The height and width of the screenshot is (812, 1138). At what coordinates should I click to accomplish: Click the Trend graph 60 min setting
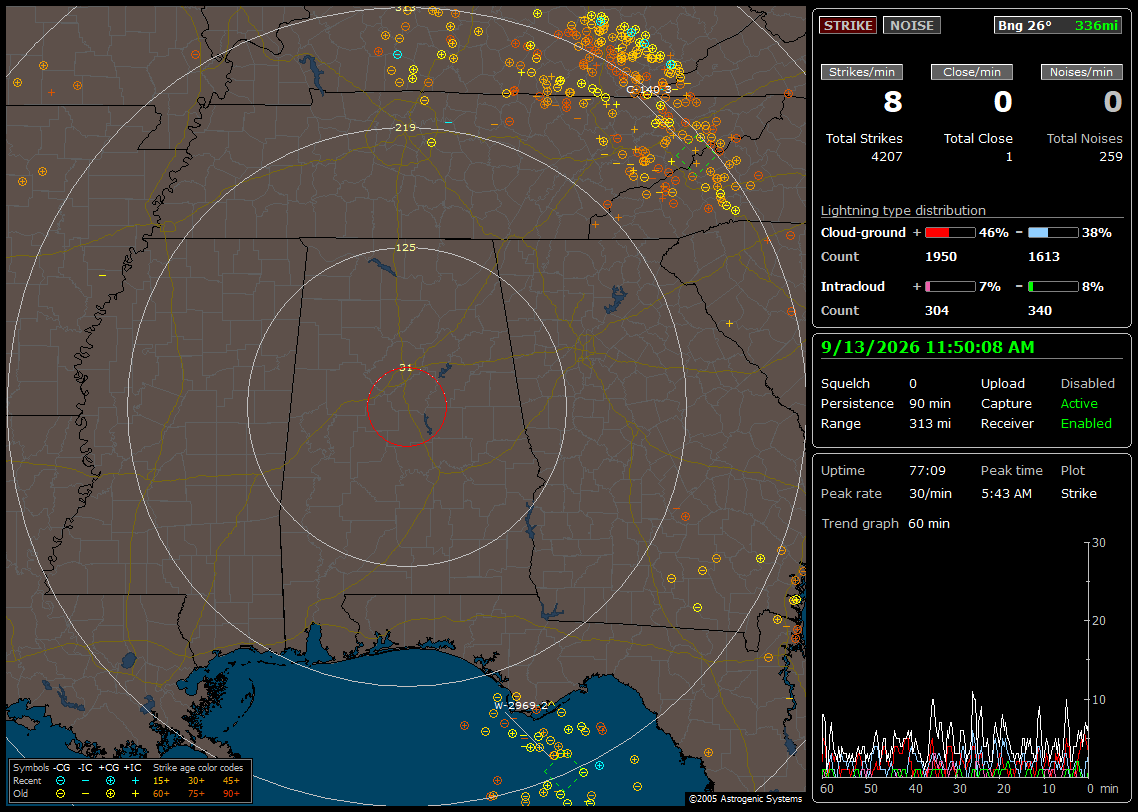885,524
